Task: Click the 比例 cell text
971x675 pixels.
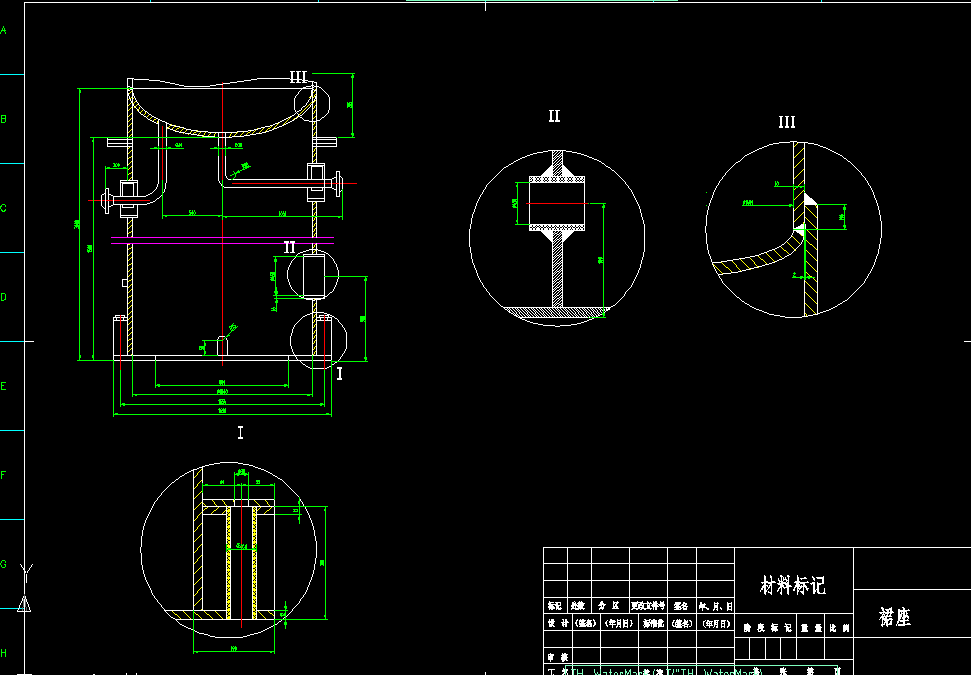Action: click(x=840, y=628)
